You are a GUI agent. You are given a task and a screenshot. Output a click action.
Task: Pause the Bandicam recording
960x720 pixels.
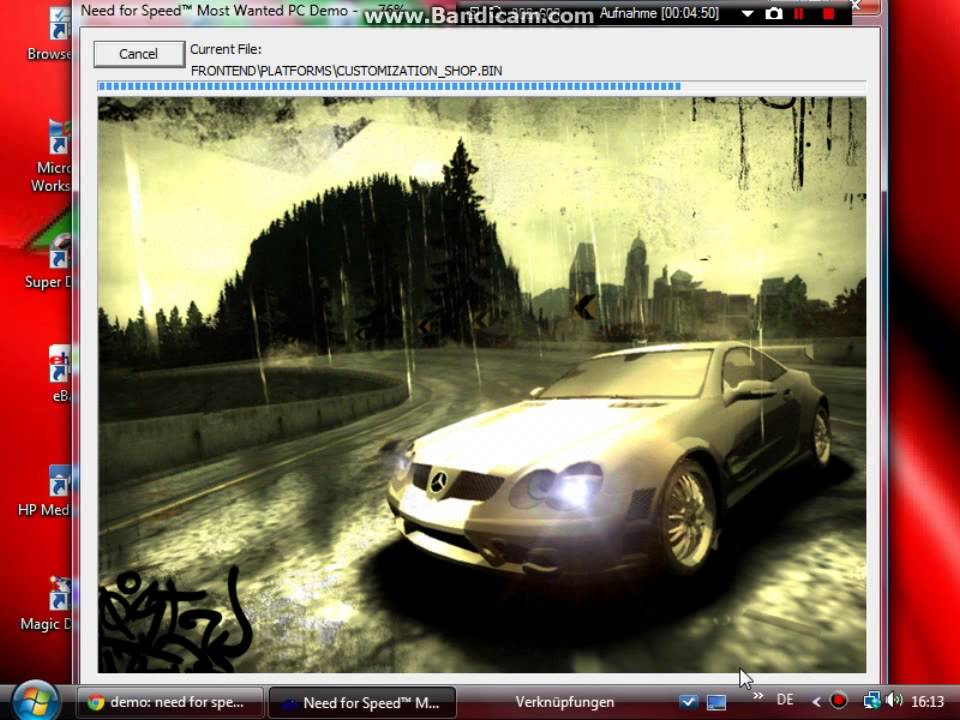click(x=799, y=13)
